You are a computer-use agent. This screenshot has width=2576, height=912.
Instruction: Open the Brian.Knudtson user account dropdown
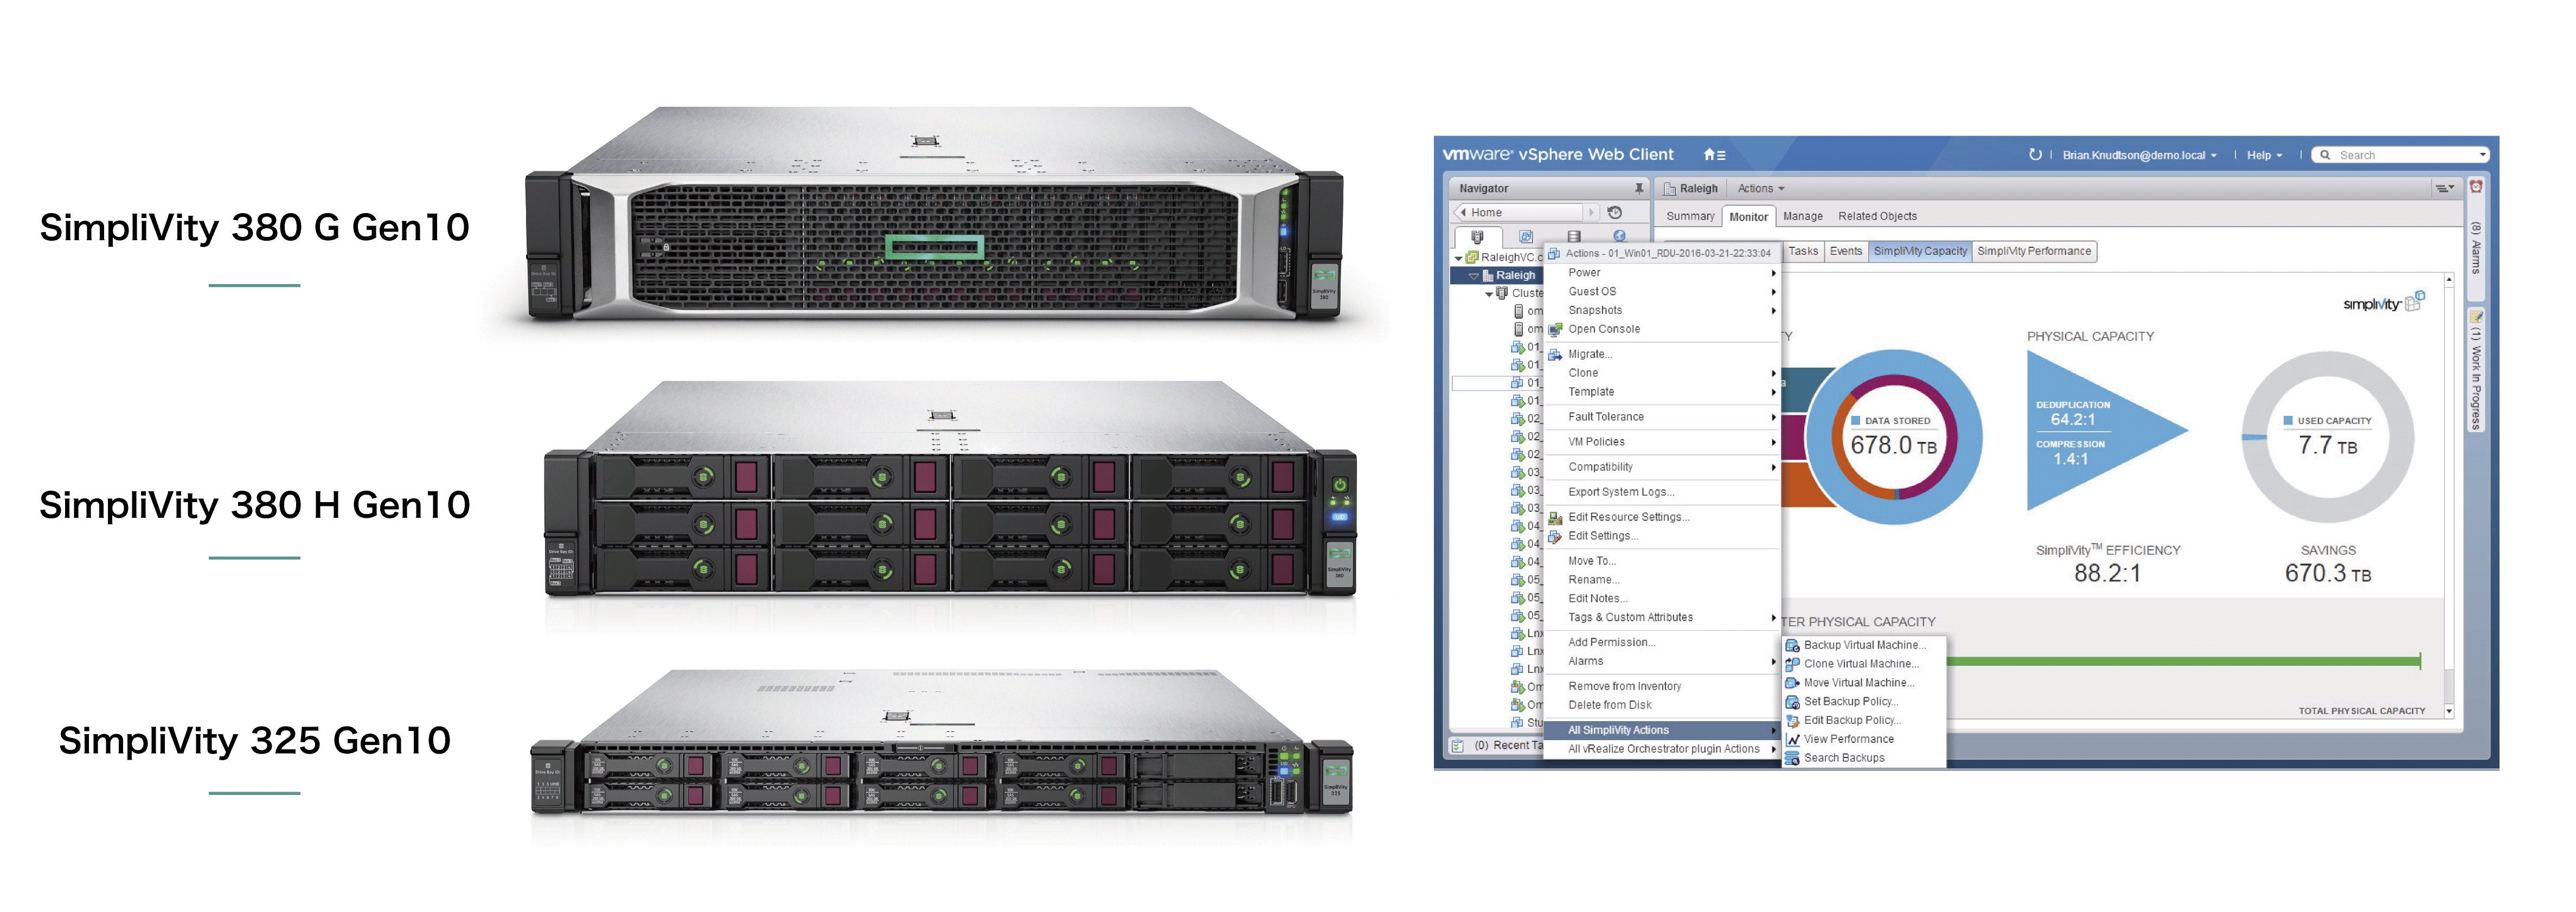[2139, 155]
